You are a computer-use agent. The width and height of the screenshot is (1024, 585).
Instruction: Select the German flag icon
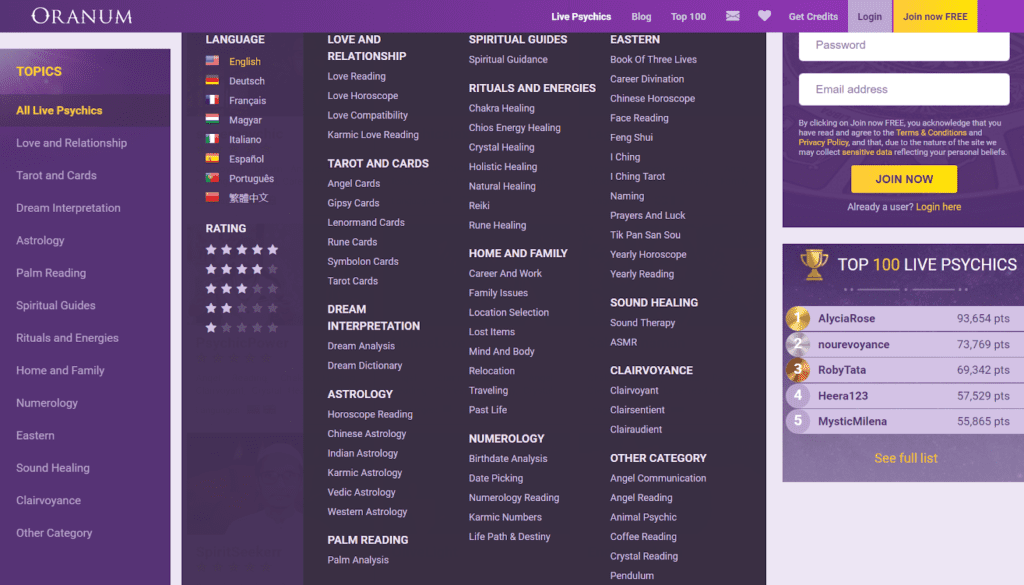click(212, 81)
